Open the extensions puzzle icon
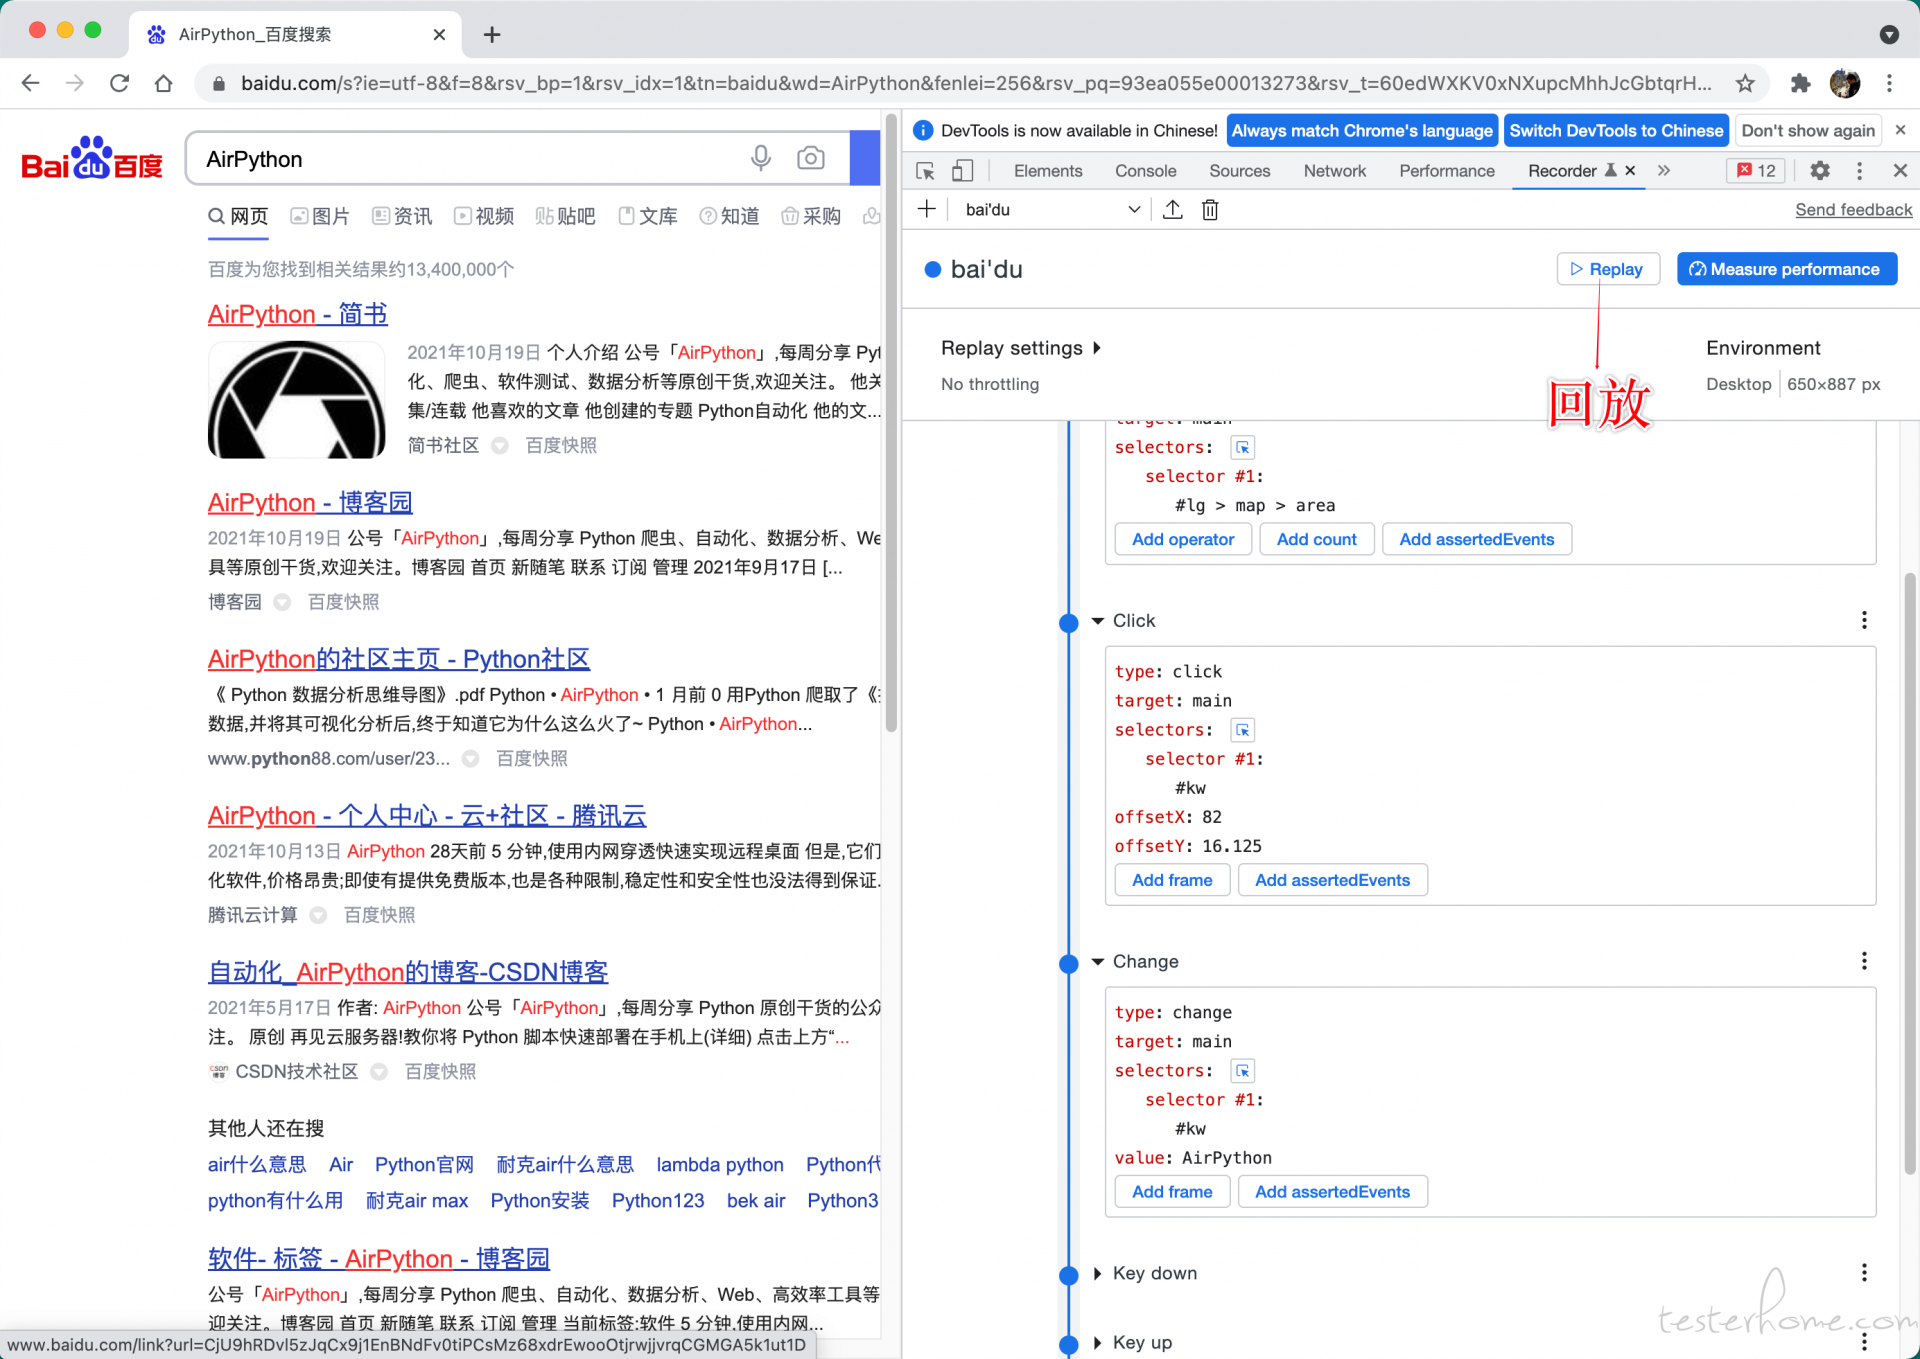This screenshot has height=1359, width=1920. tap(1800, 83)
